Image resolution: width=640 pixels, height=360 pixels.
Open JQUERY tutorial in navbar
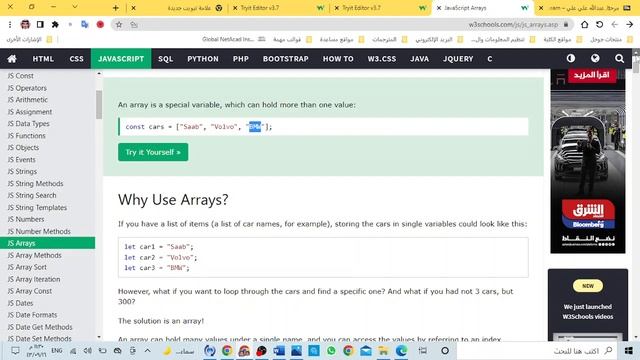[458, 59]
